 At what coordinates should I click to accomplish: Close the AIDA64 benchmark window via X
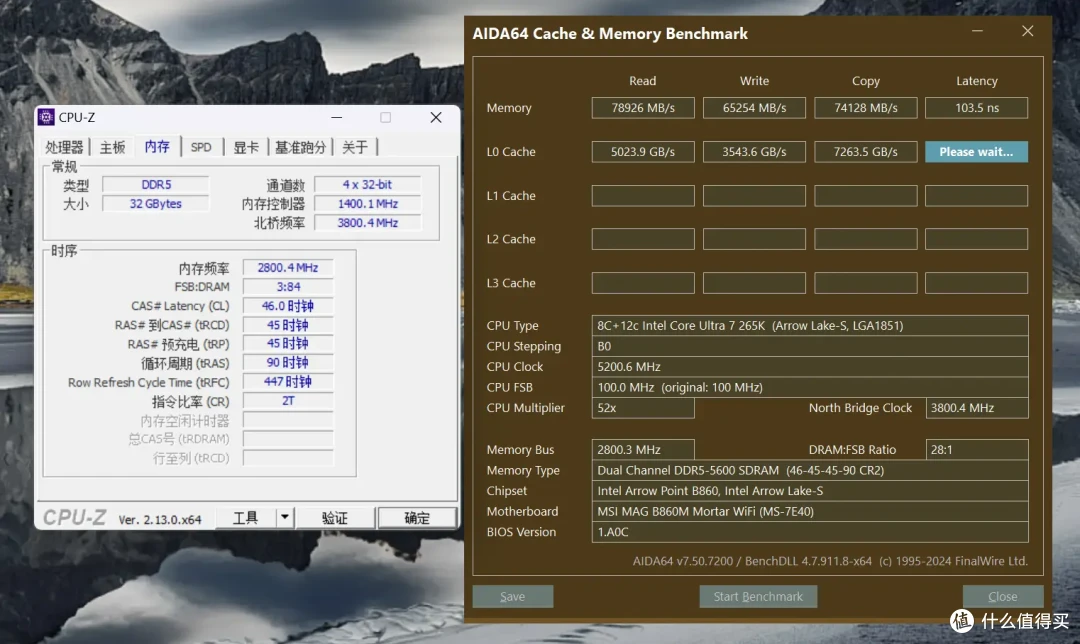click(x=1028, y=31)
